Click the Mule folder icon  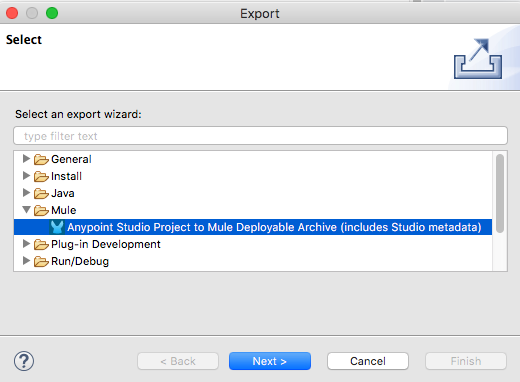pyautogui.click(x=41, y=210)
